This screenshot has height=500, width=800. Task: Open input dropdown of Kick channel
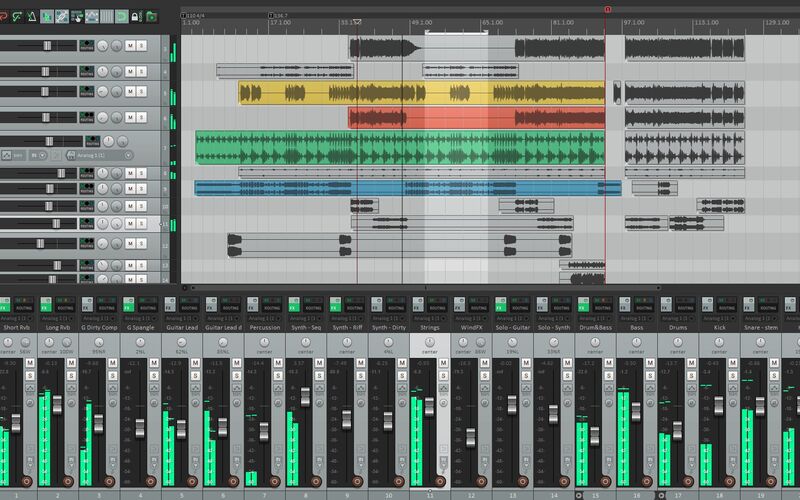[719, 318]
